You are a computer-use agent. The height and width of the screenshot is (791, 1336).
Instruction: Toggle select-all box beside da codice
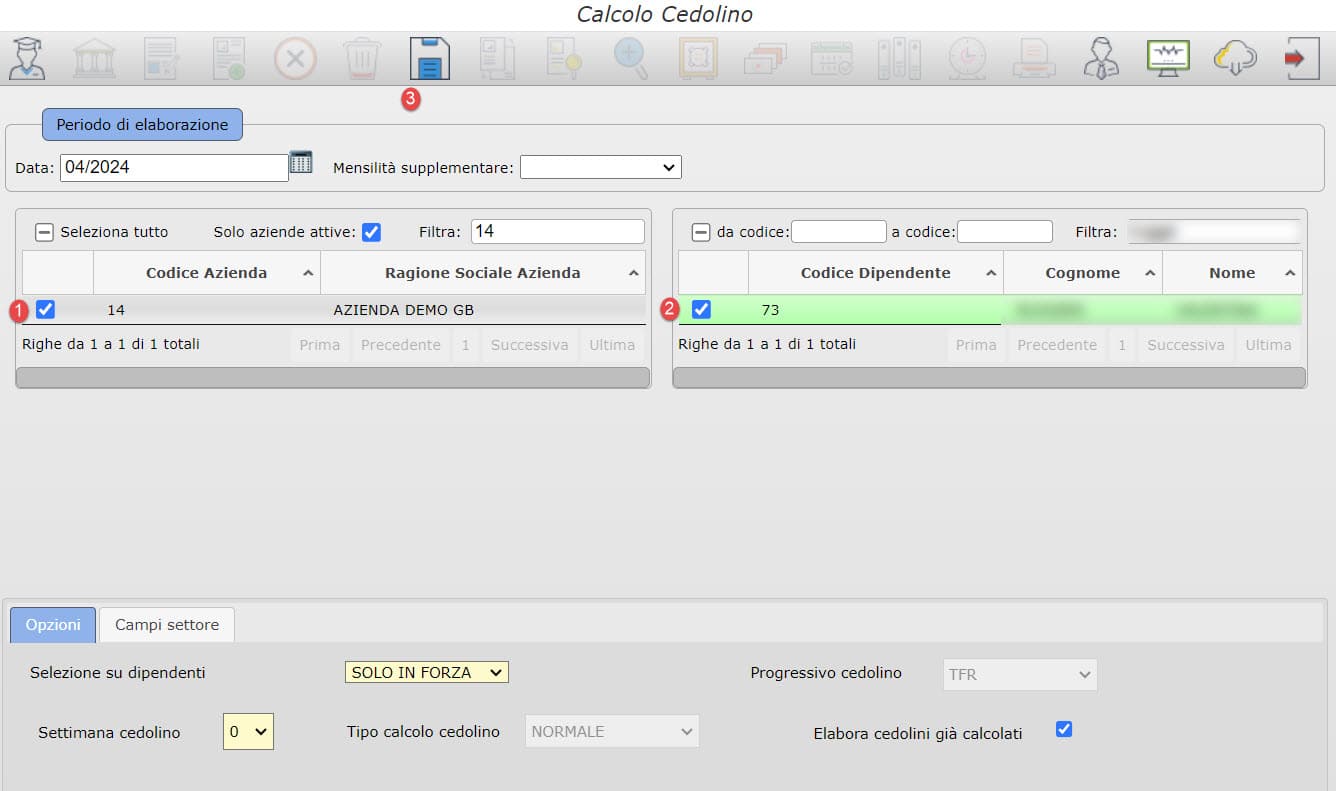[701, 232]
